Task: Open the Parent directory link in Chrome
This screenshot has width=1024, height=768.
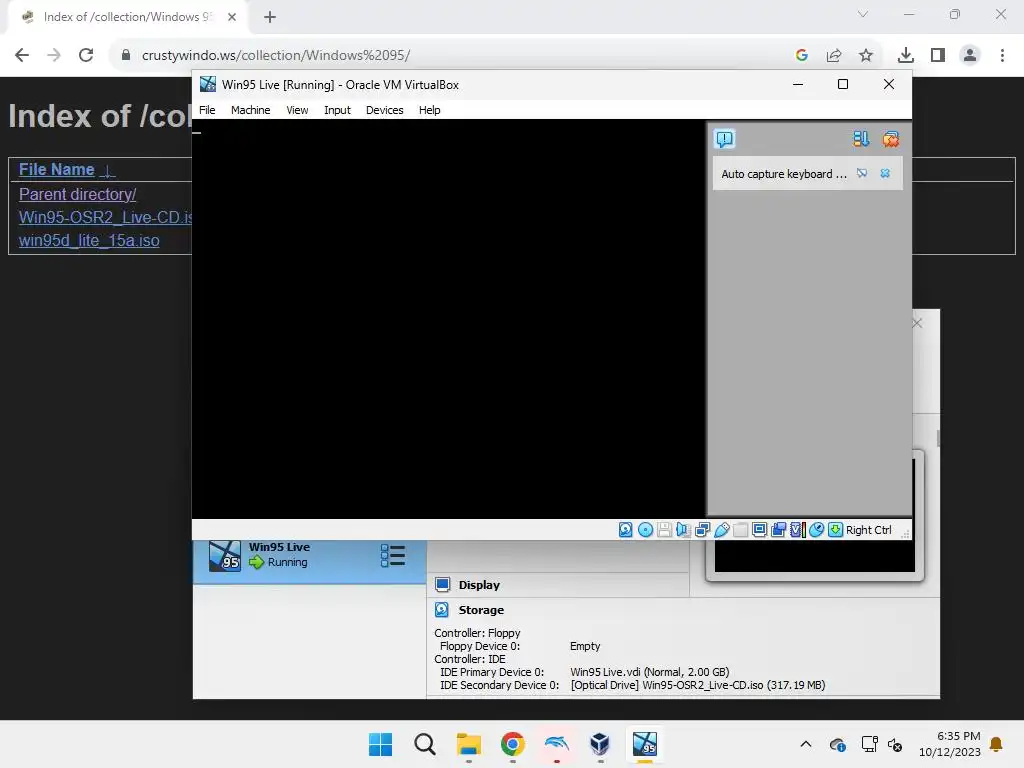Action: pos(77,195)
